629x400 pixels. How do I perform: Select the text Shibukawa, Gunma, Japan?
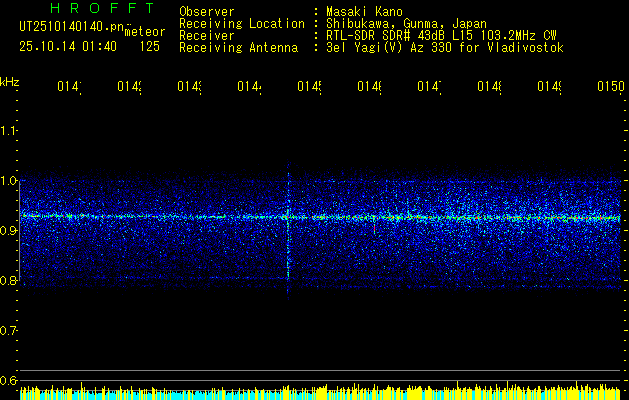point(406,24)
